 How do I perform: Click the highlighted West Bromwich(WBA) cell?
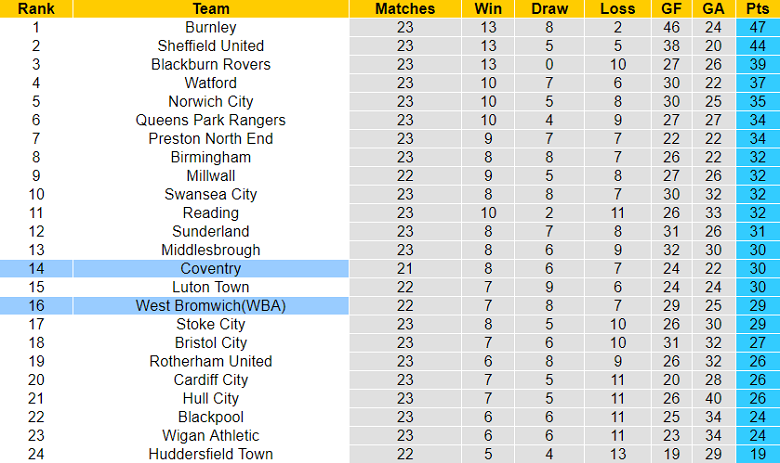pos(211,306)
